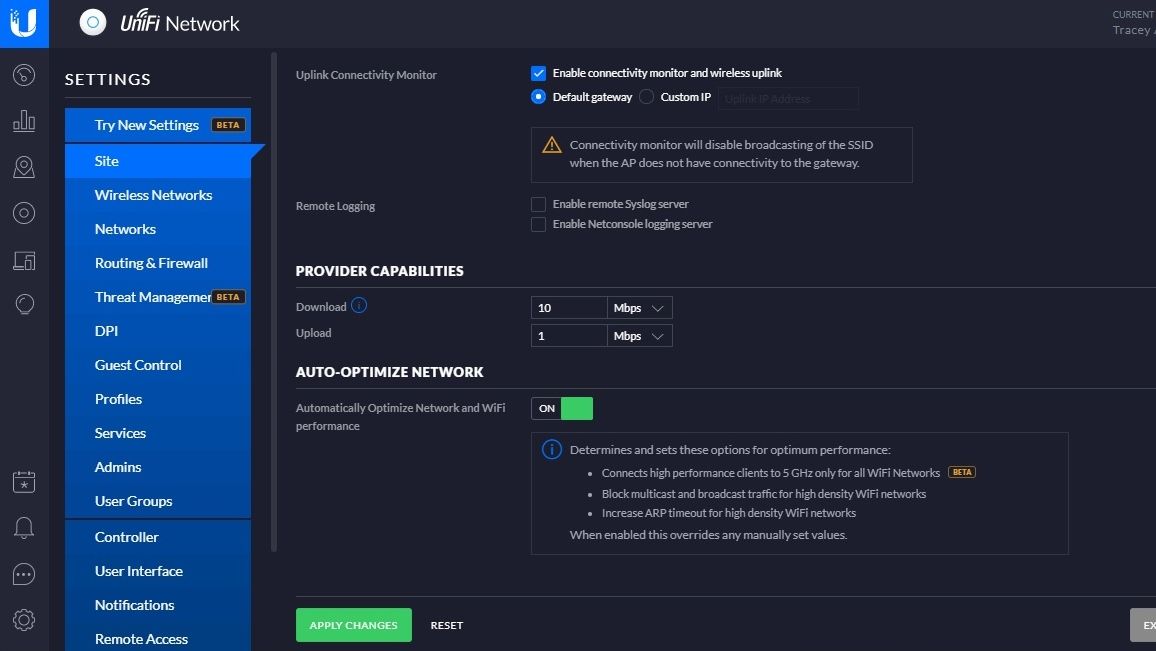This screenshot has height=651, width=1156.
Task: Uncheck Enable connectivity monitor and wireless uplink
Action: 539,73
